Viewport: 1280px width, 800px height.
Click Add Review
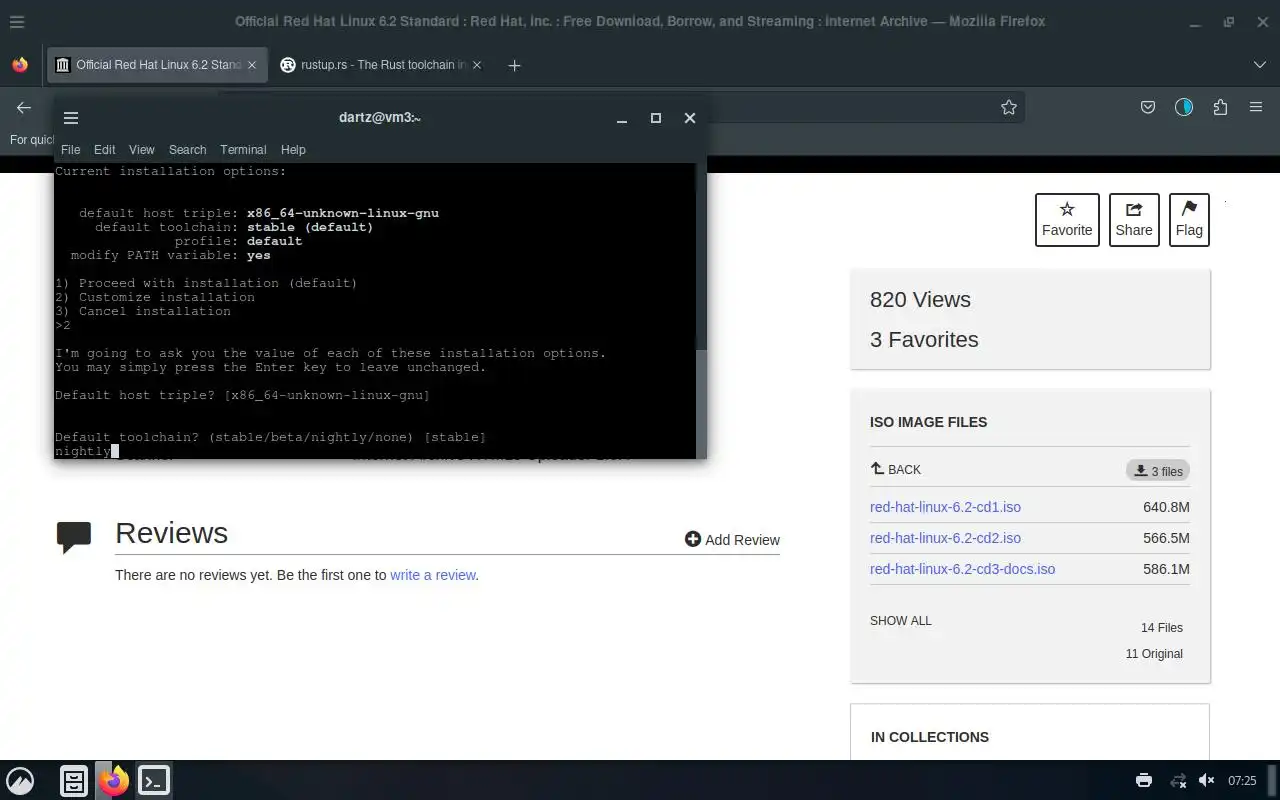[732, 540]
